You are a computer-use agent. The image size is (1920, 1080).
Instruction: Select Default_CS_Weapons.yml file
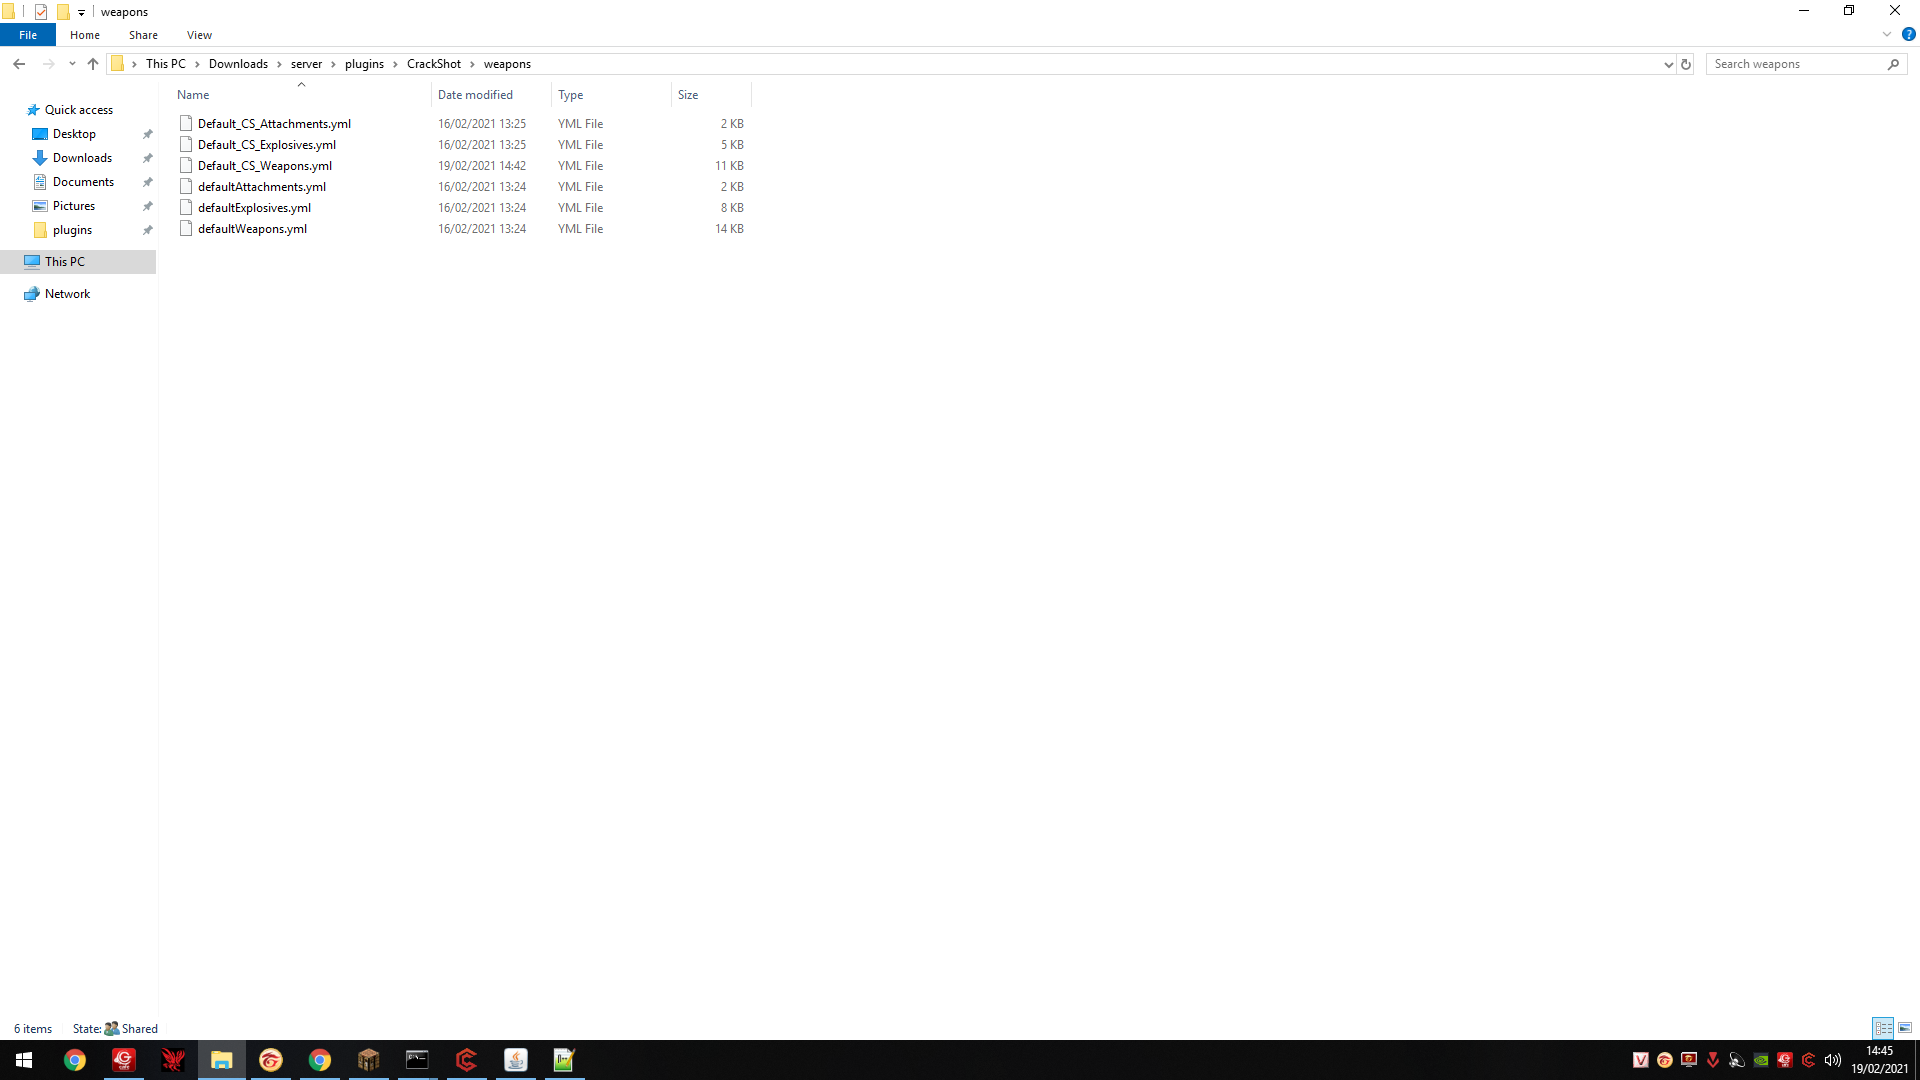click(265, 166)
